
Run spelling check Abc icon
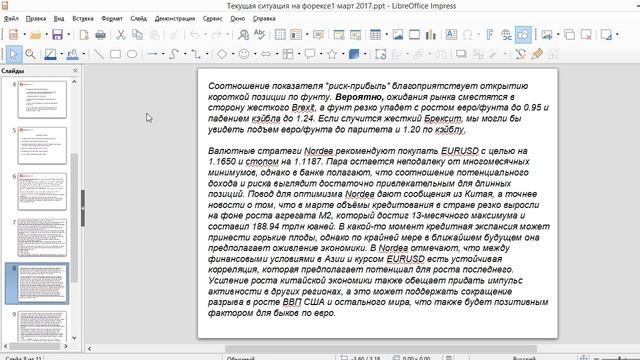tap(260, 35)
